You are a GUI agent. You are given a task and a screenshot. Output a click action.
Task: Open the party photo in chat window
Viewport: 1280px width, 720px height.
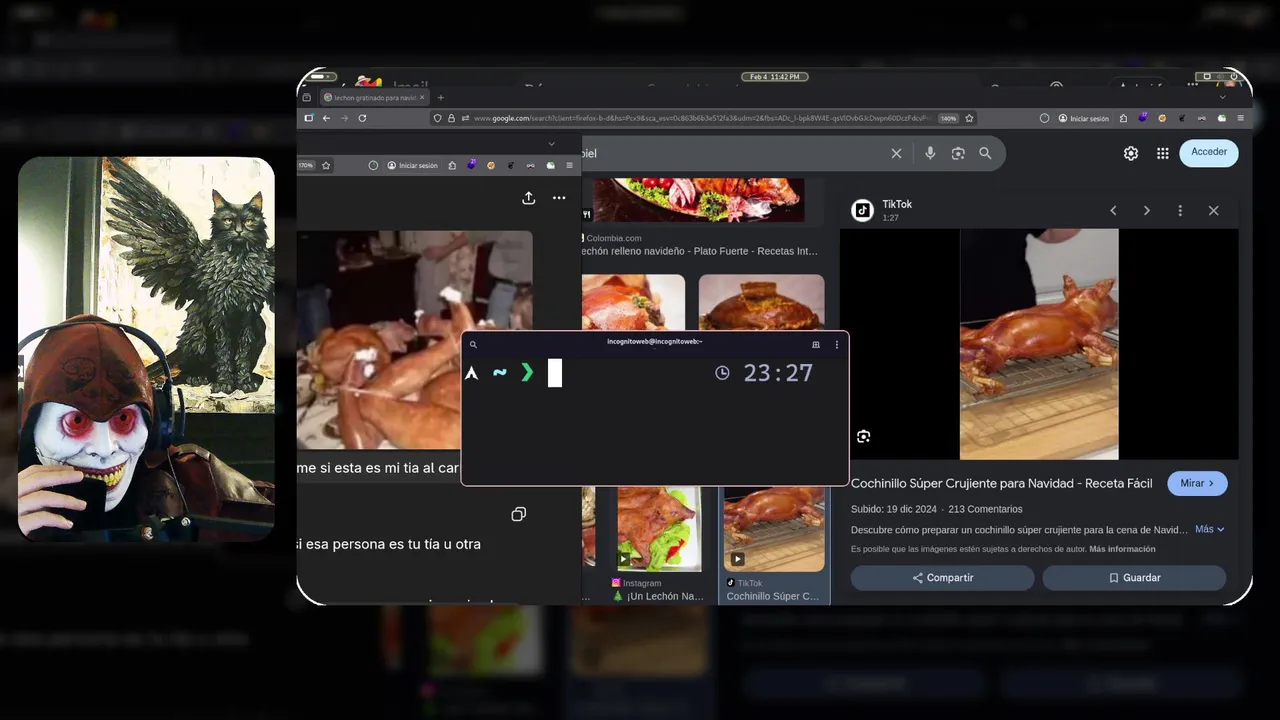(414, 340)
